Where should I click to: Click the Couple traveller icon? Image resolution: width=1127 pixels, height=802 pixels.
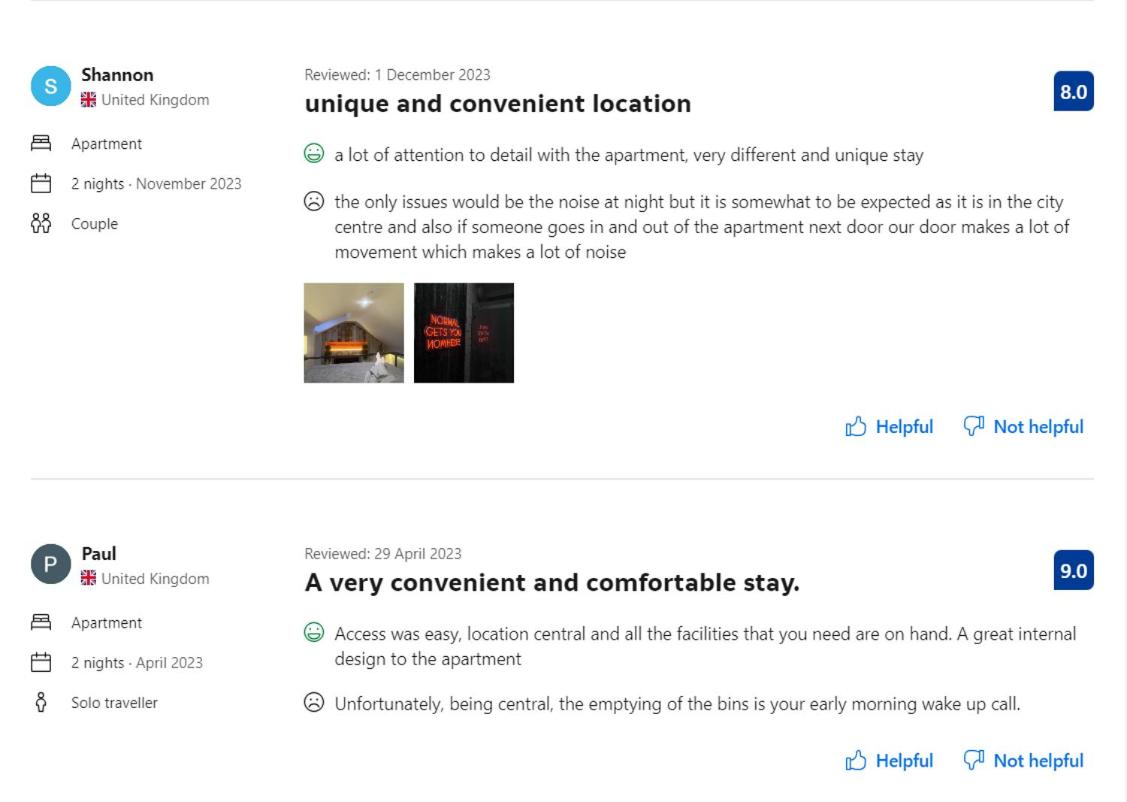click(41, 224)
